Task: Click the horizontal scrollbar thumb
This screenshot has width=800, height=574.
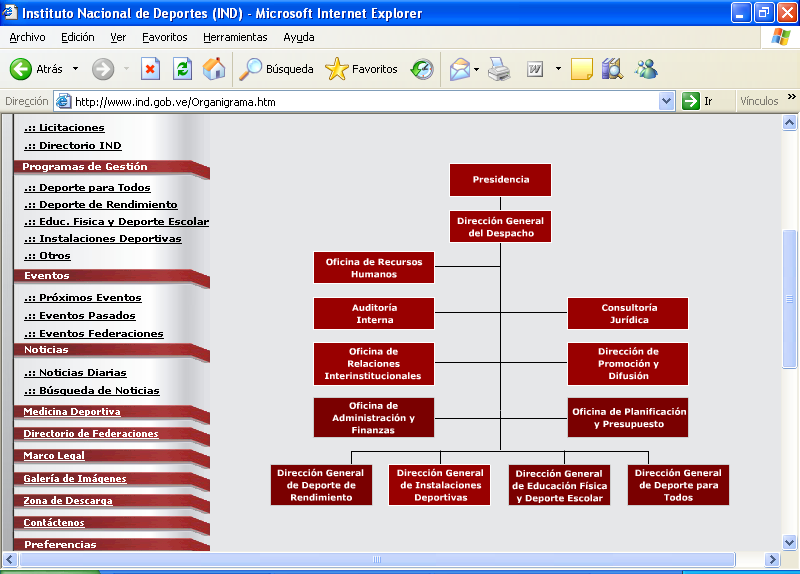Action: (x=377, y=559)
